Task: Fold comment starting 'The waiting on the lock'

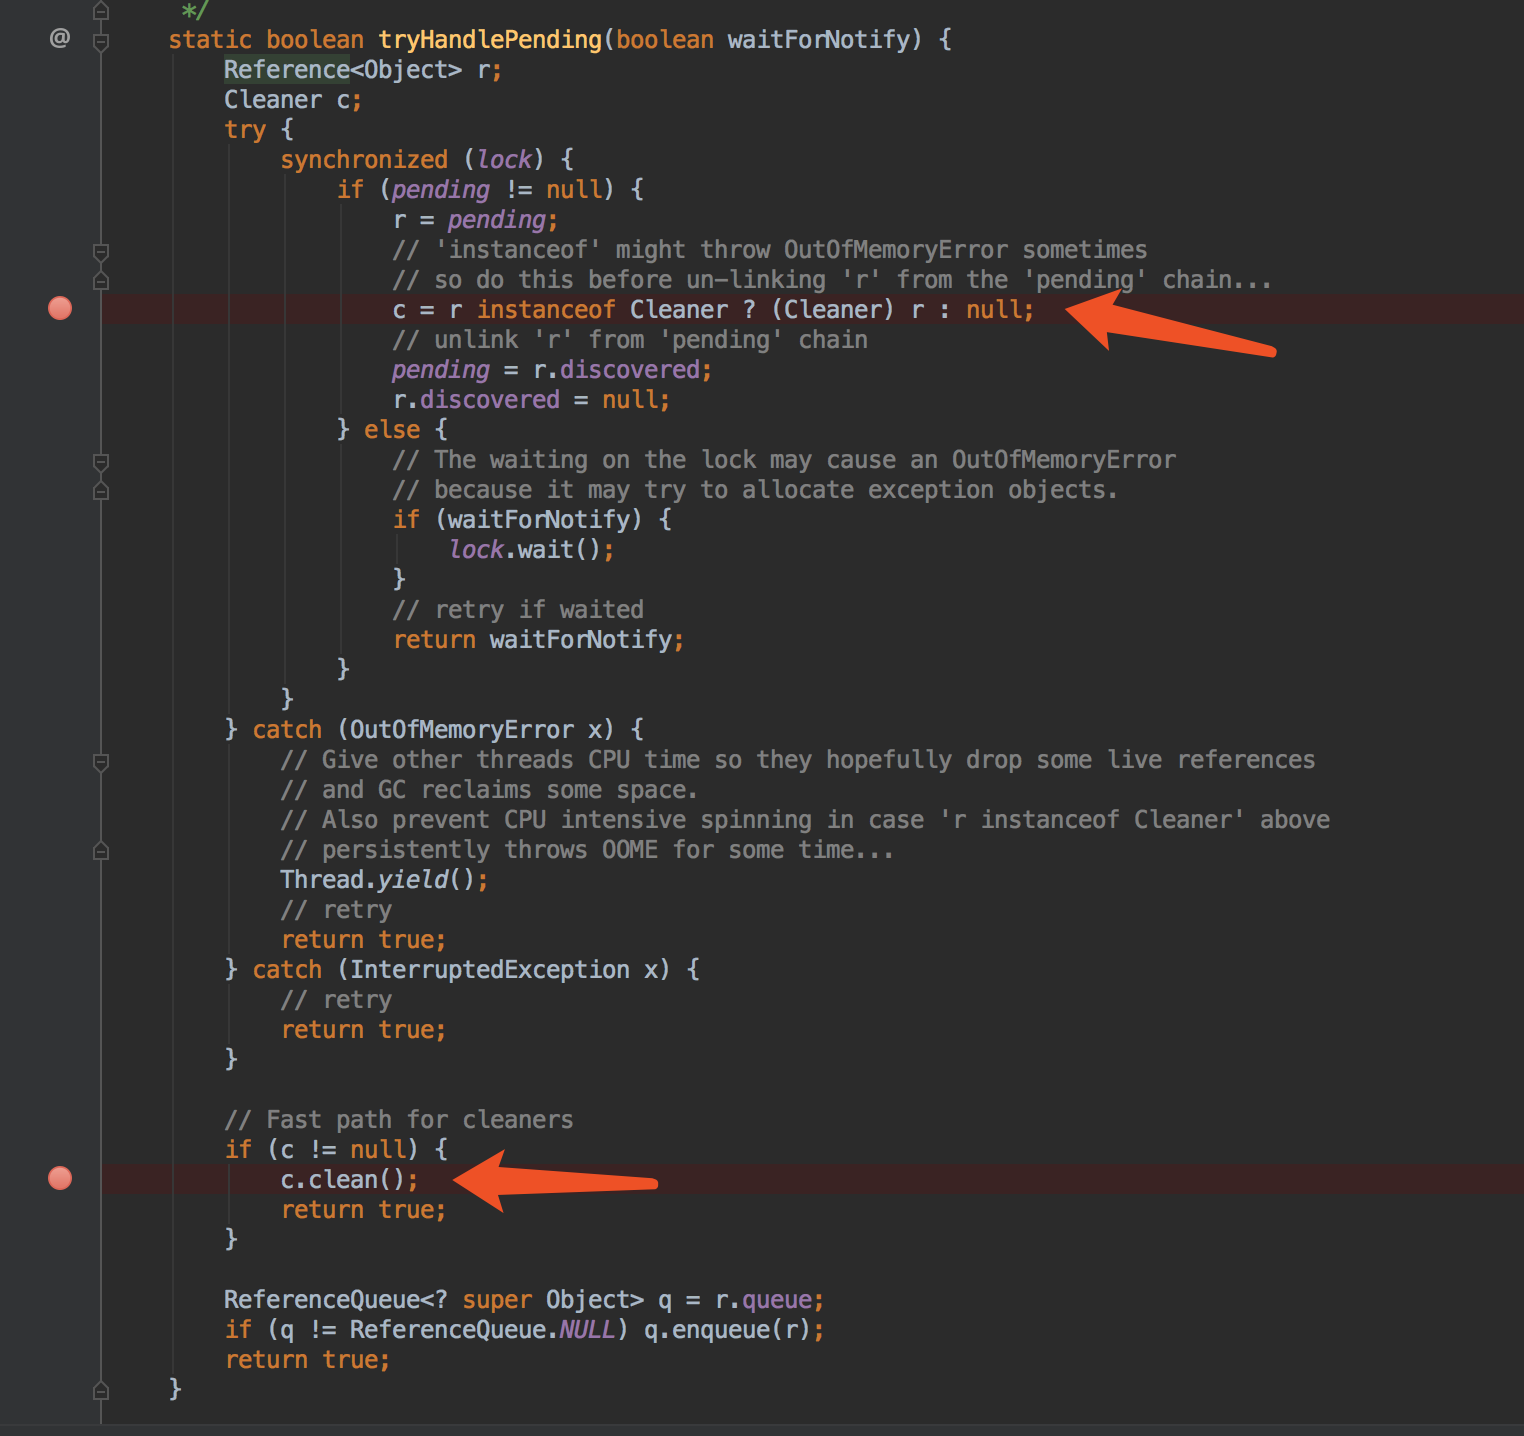Action: [101, 461]
